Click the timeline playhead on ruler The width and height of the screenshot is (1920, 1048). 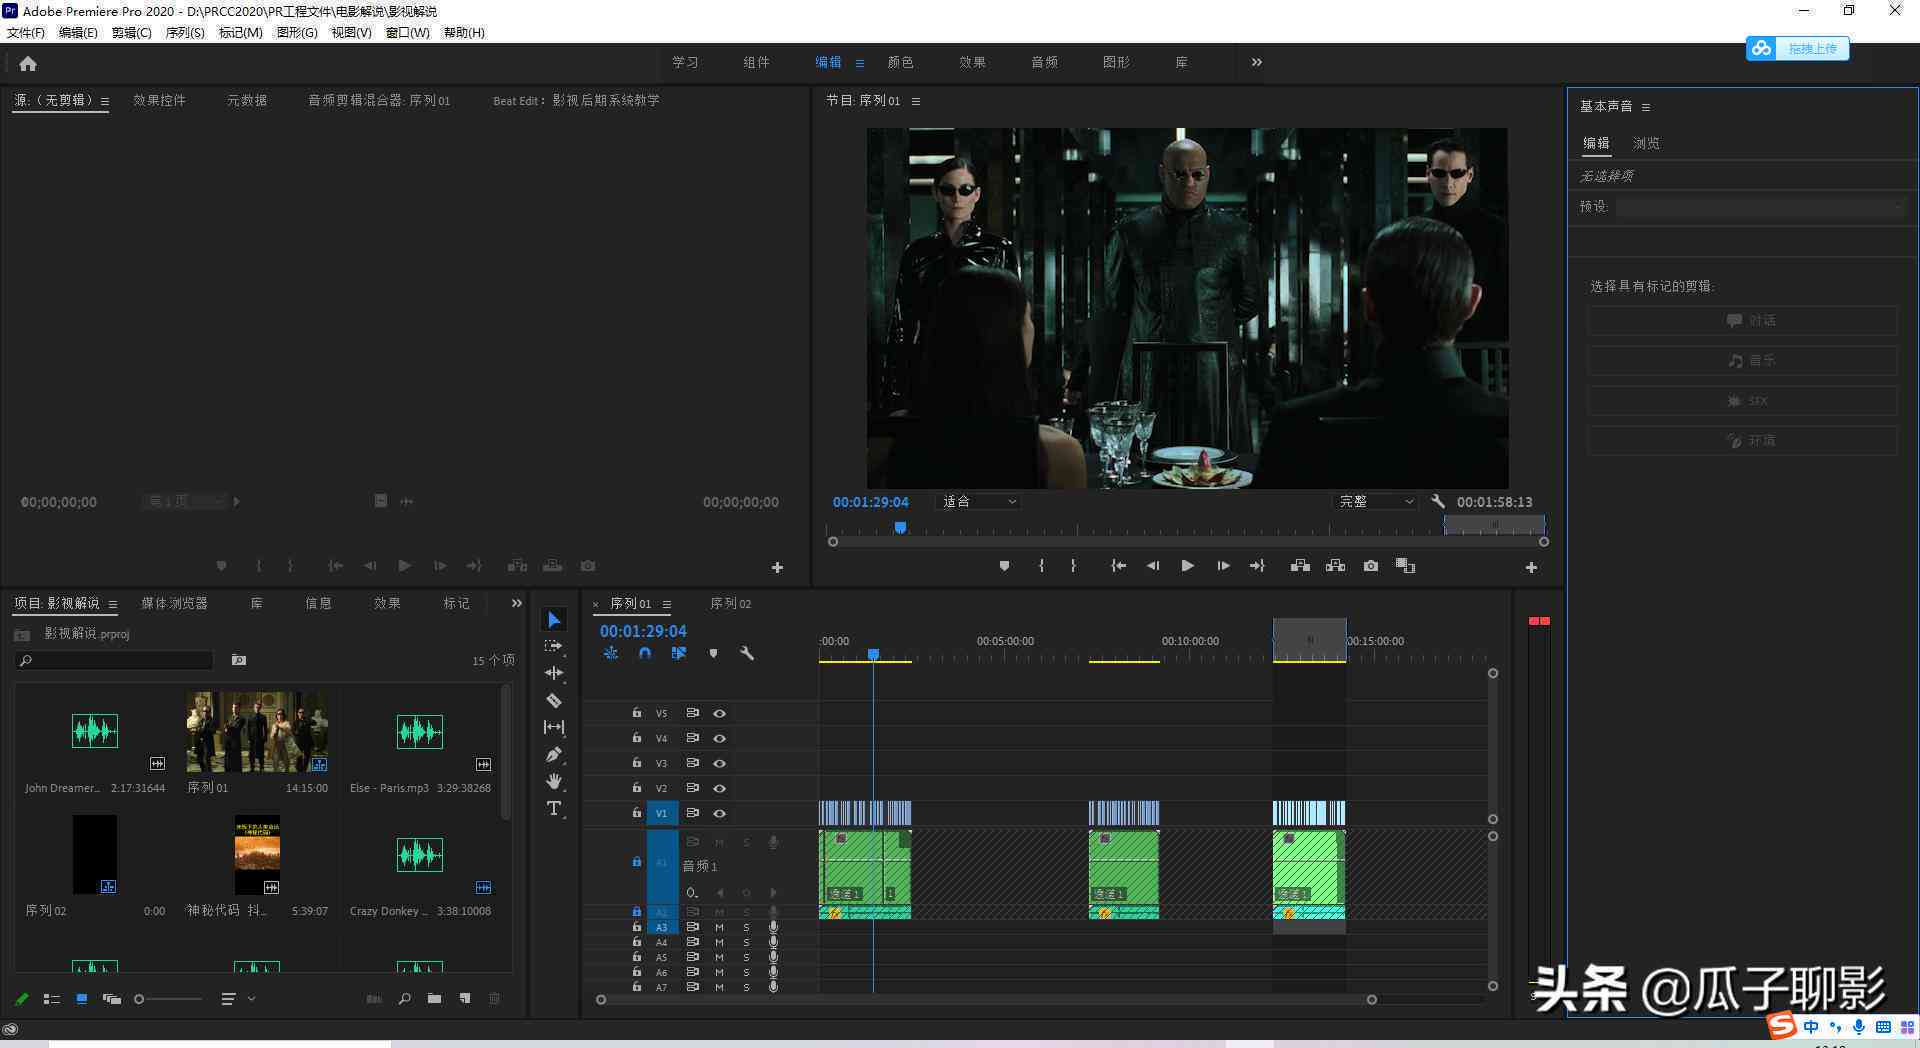tap(873, 654)
